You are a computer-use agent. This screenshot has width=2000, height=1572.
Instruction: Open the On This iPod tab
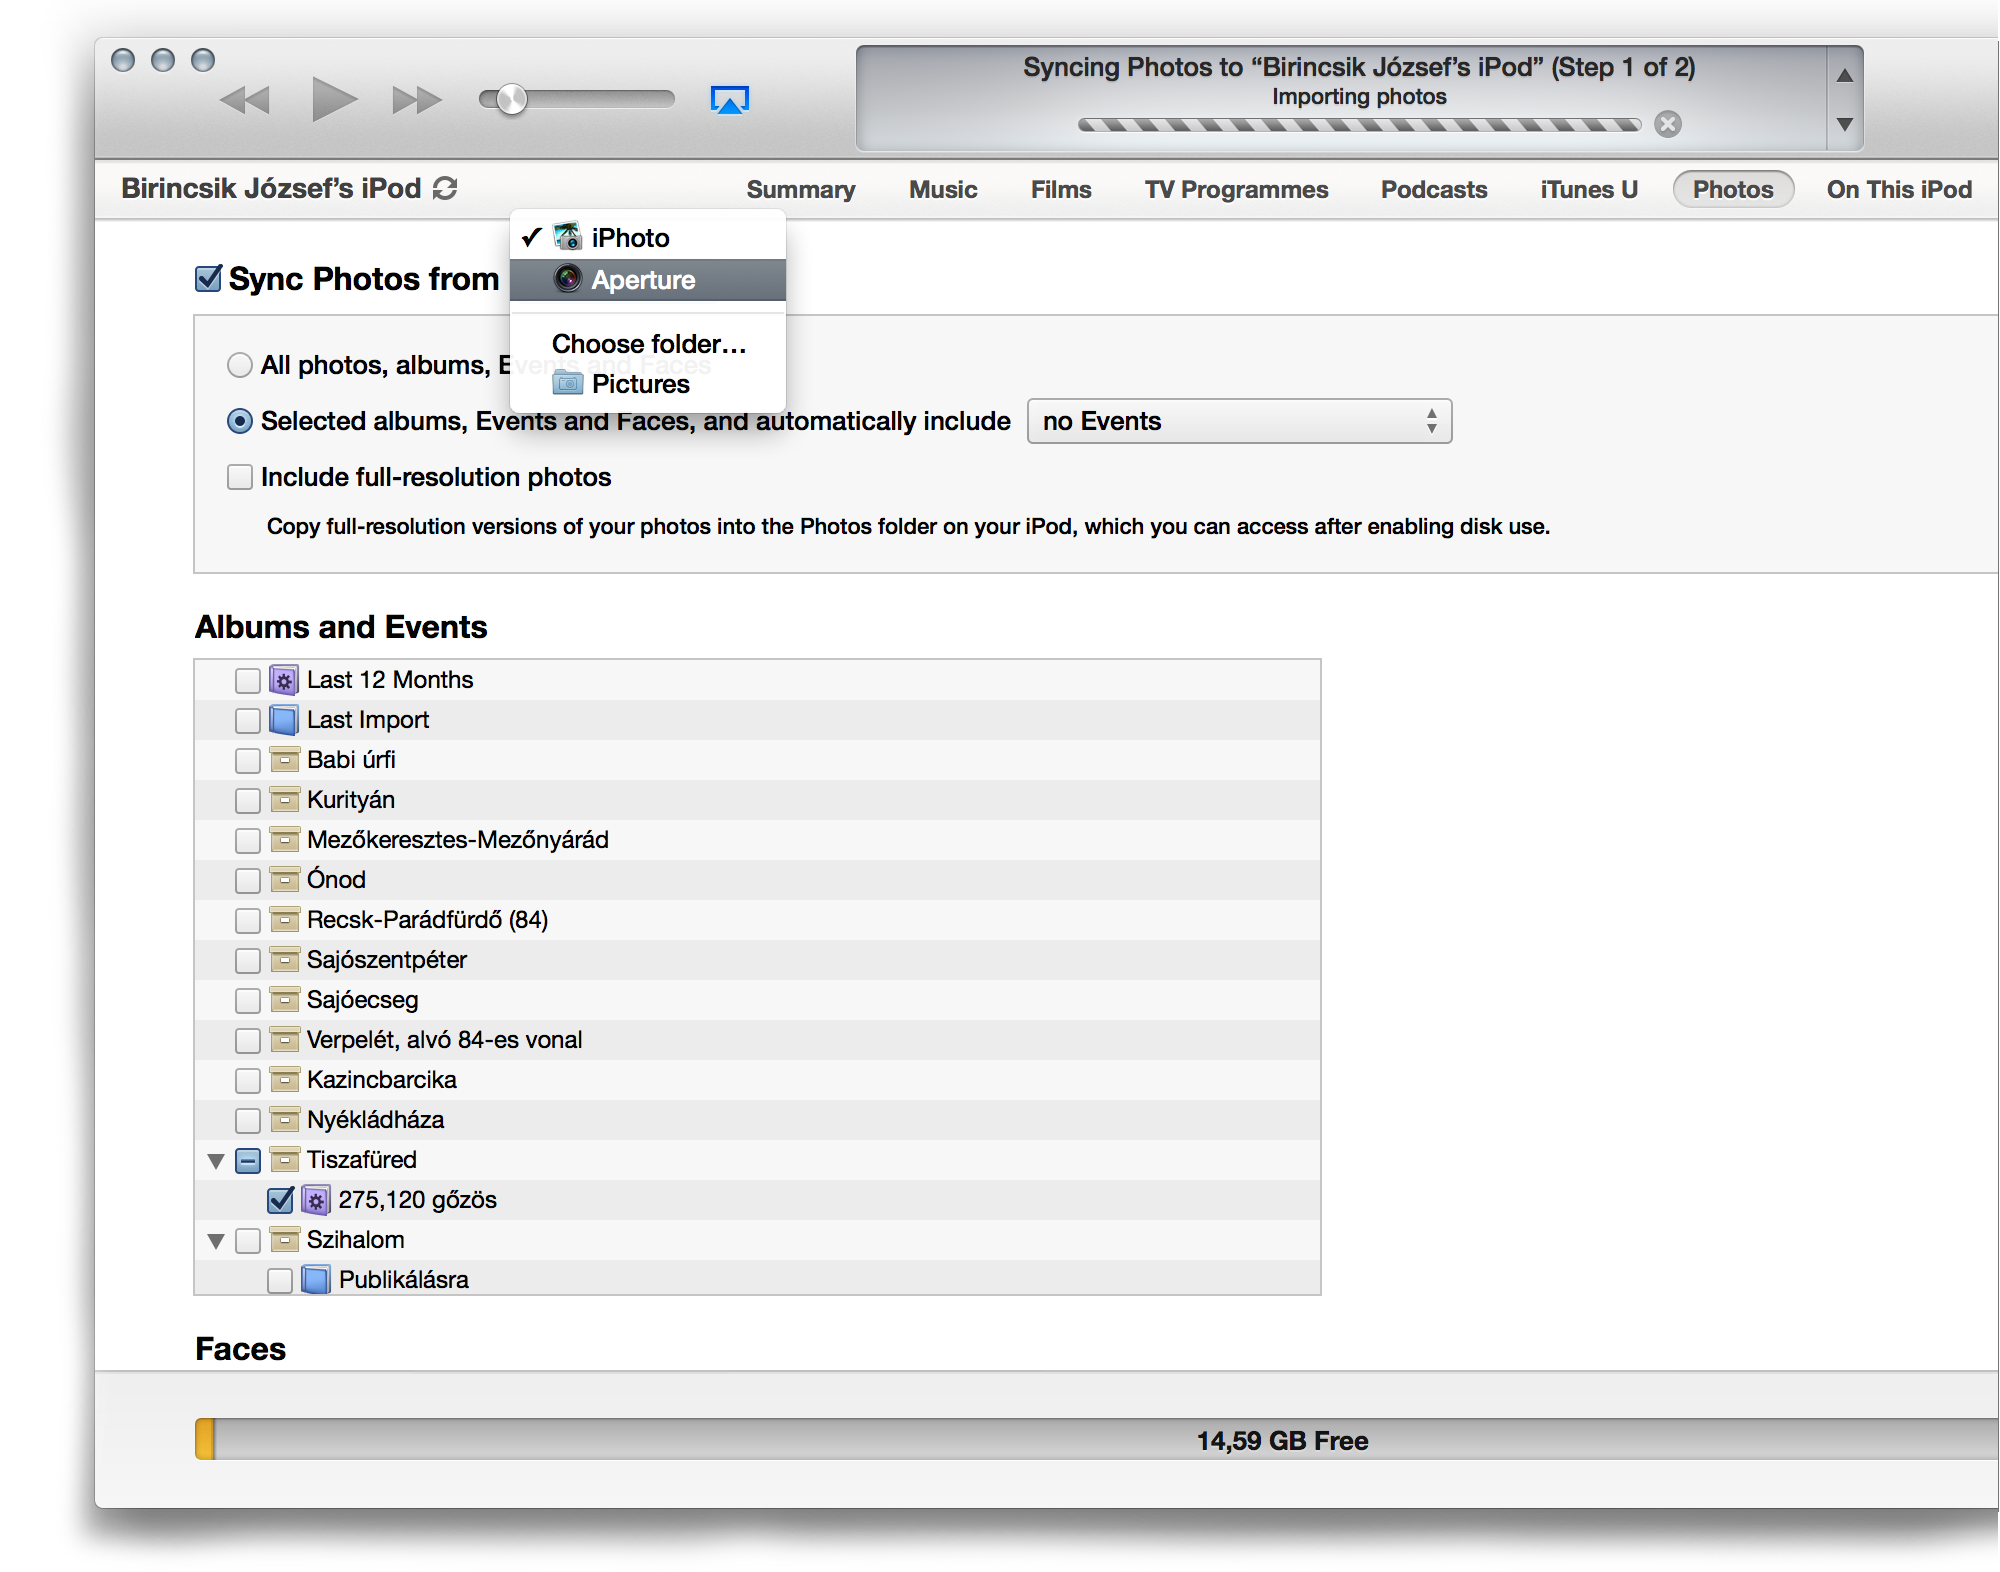(1899, 190)
